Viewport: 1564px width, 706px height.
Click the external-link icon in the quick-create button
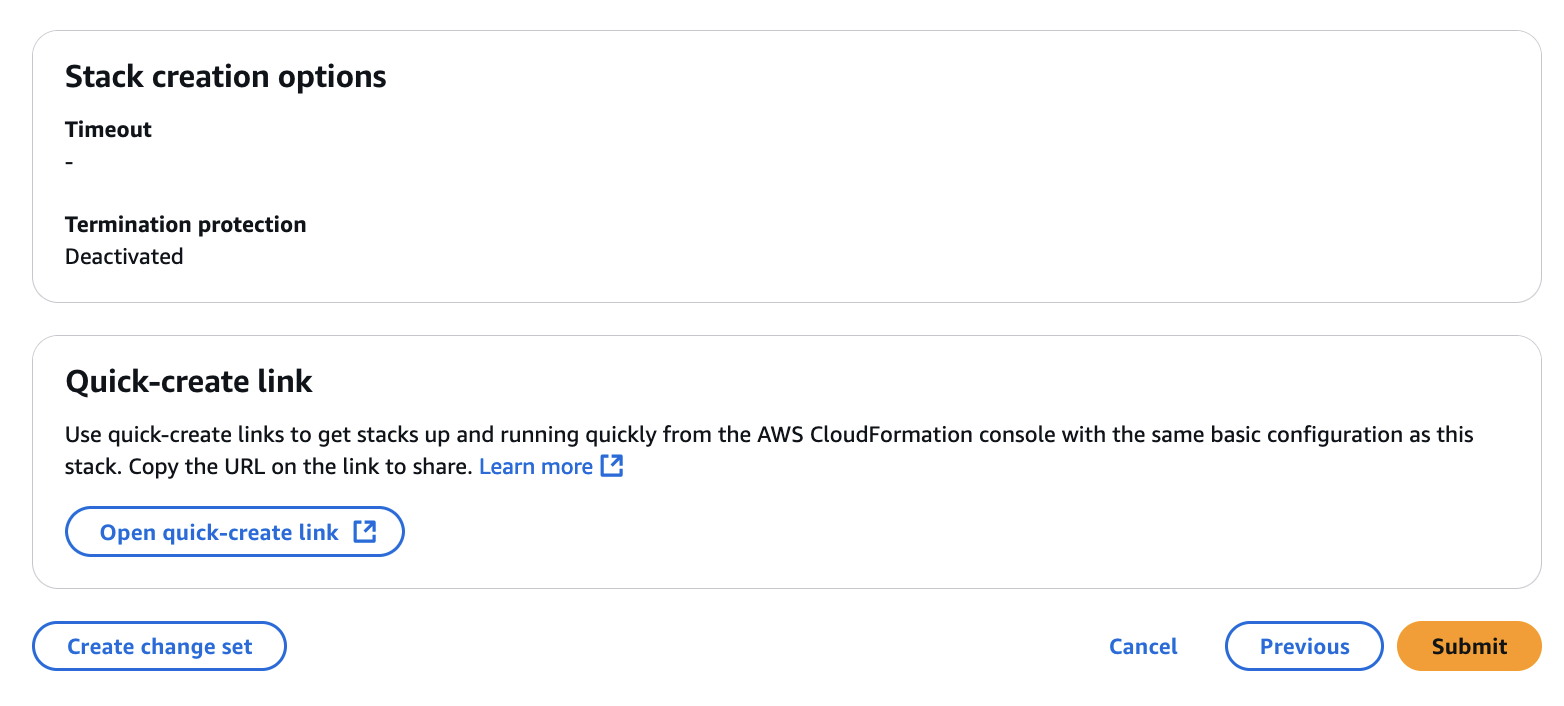(x=365, y=532)
